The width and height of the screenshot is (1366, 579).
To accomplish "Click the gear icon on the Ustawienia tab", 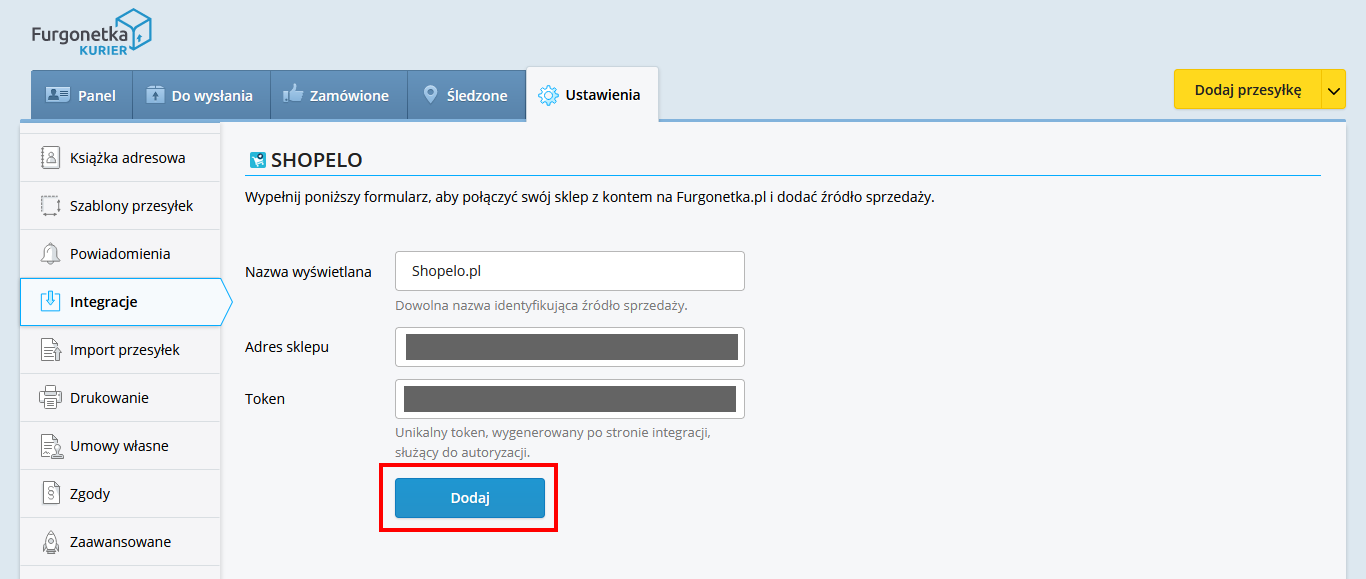I will click(547, 95).
